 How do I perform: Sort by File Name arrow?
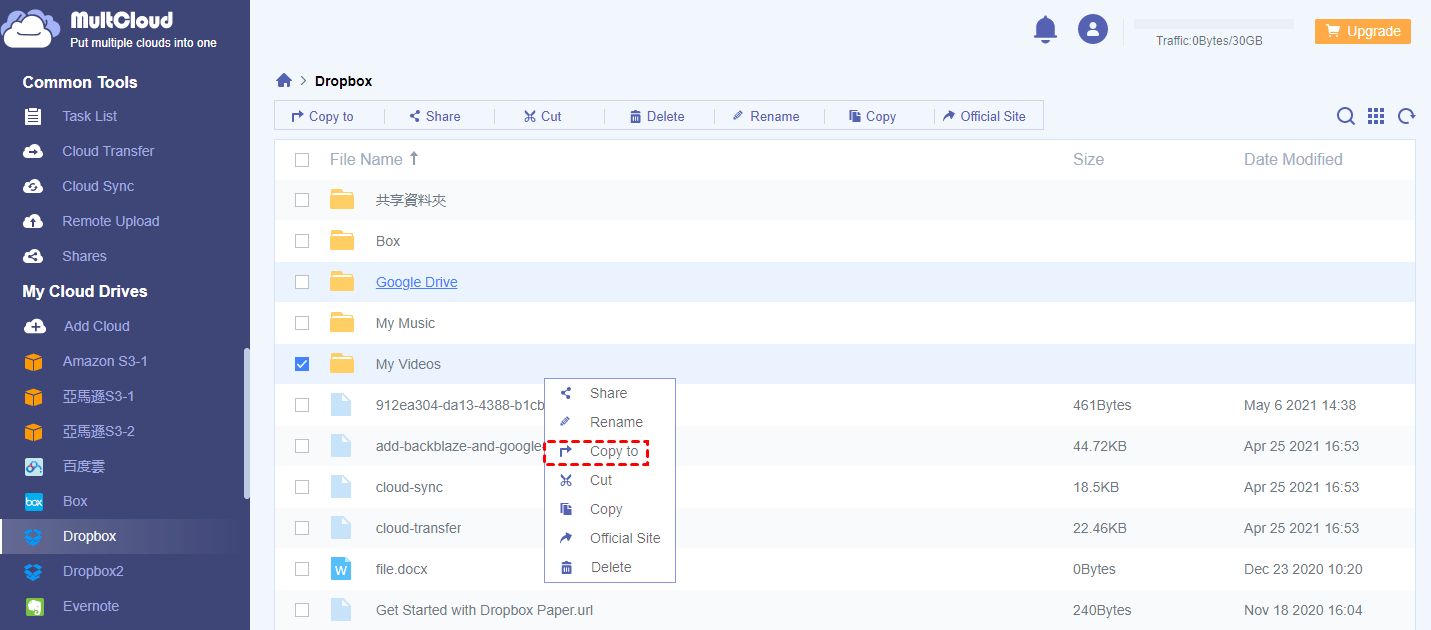(414, 158)
